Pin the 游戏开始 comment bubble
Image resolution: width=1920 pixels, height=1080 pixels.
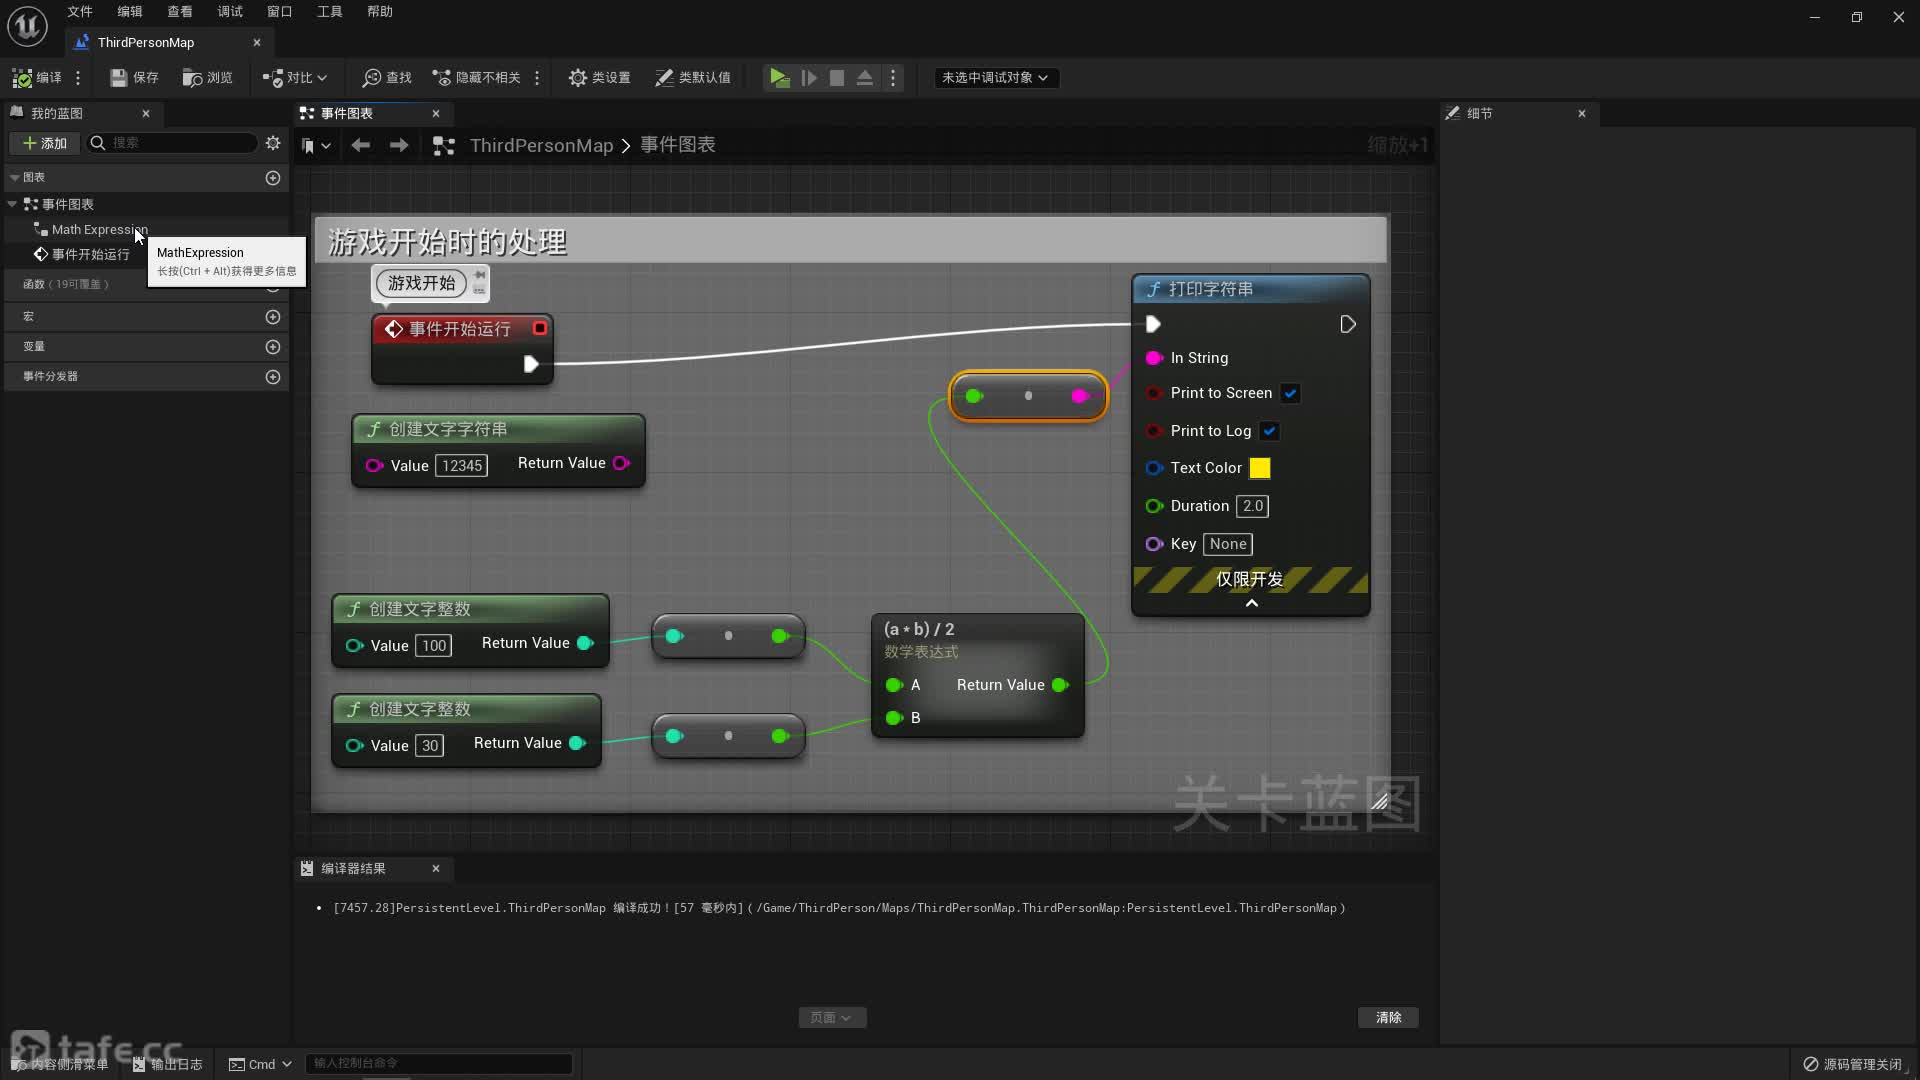coord(480,275)
